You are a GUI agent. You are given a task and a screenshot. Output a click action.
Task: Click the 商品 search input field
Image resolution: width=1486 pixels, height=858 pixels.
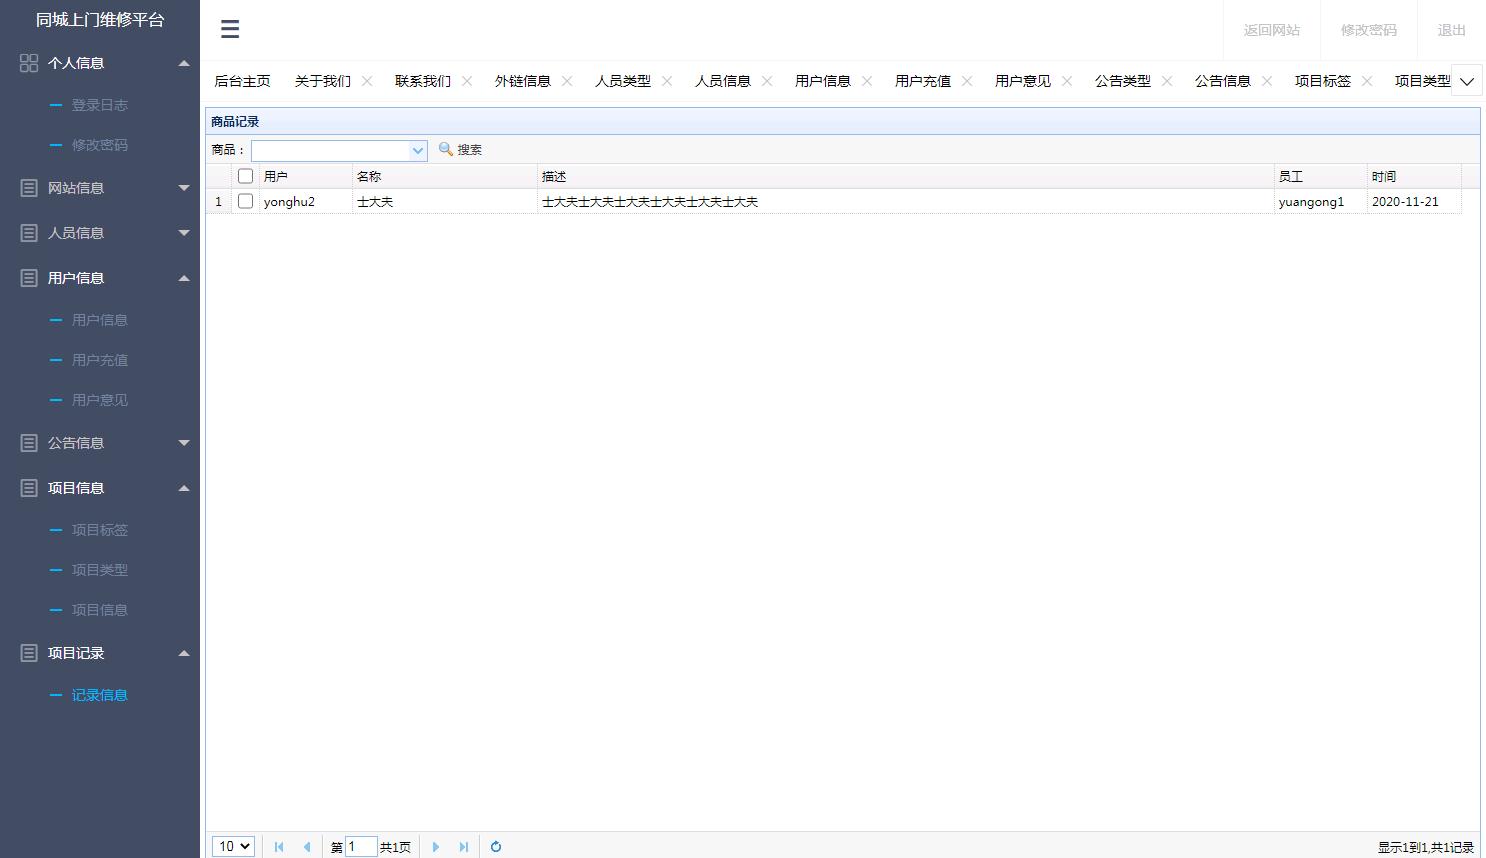point(331,150)
